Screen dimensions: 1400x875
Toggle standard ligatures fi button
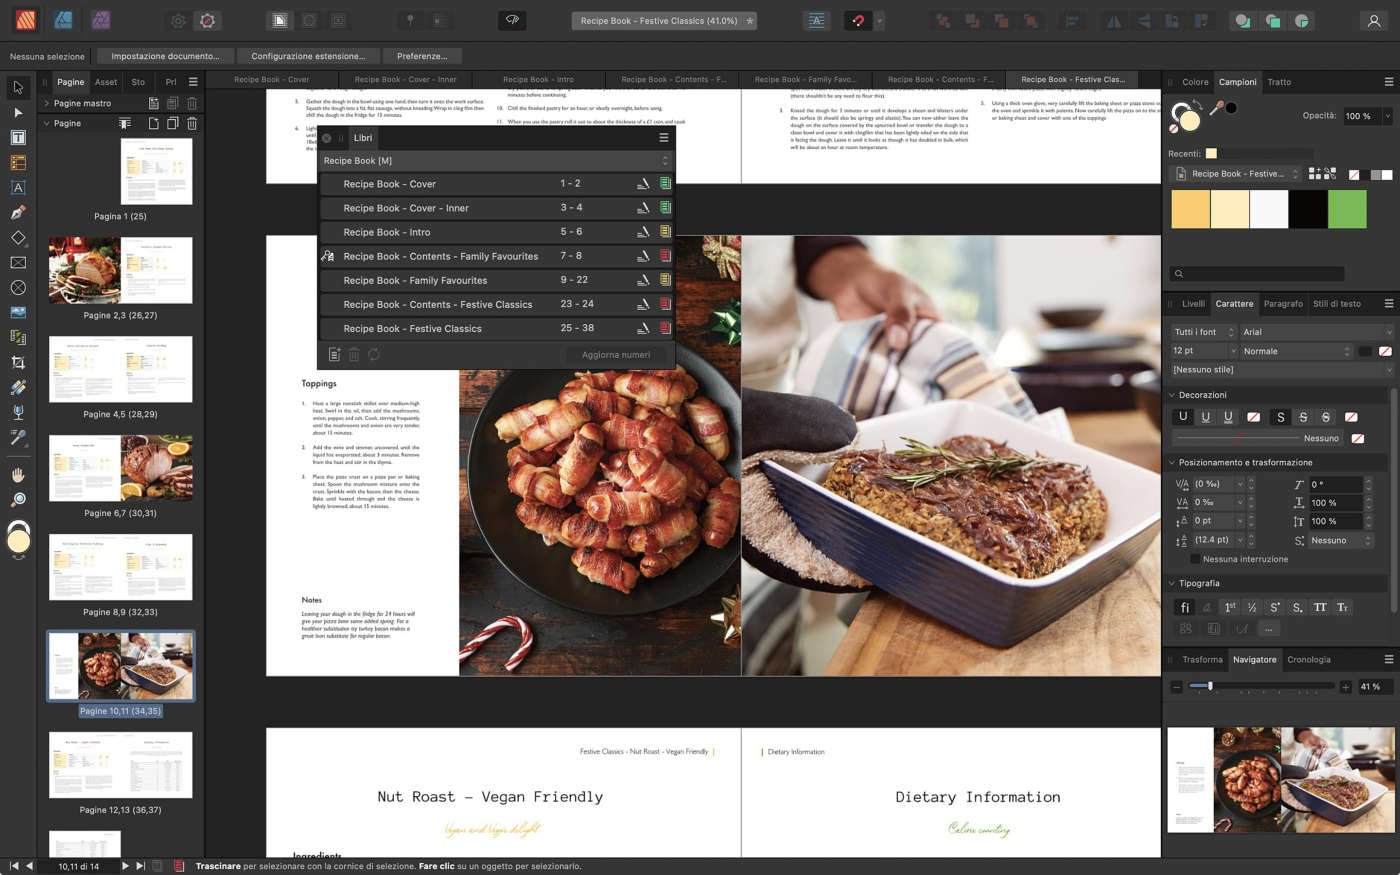1185,607
